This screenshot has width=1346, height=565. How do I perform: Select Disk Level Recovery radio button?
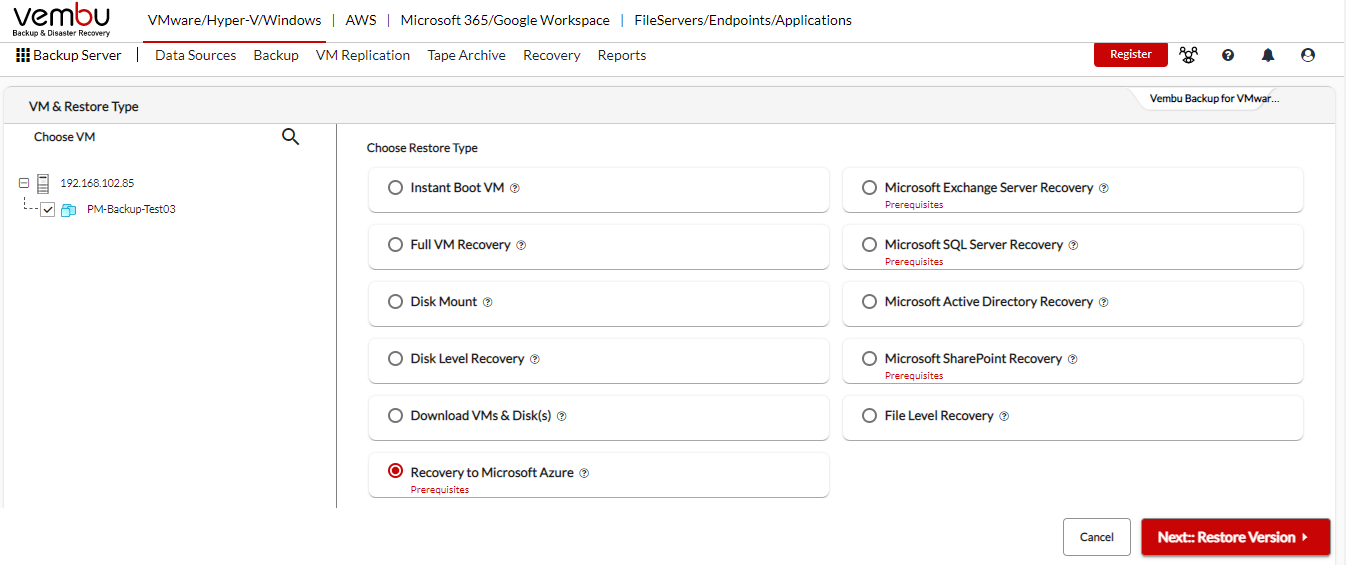(x=395, y=358)
